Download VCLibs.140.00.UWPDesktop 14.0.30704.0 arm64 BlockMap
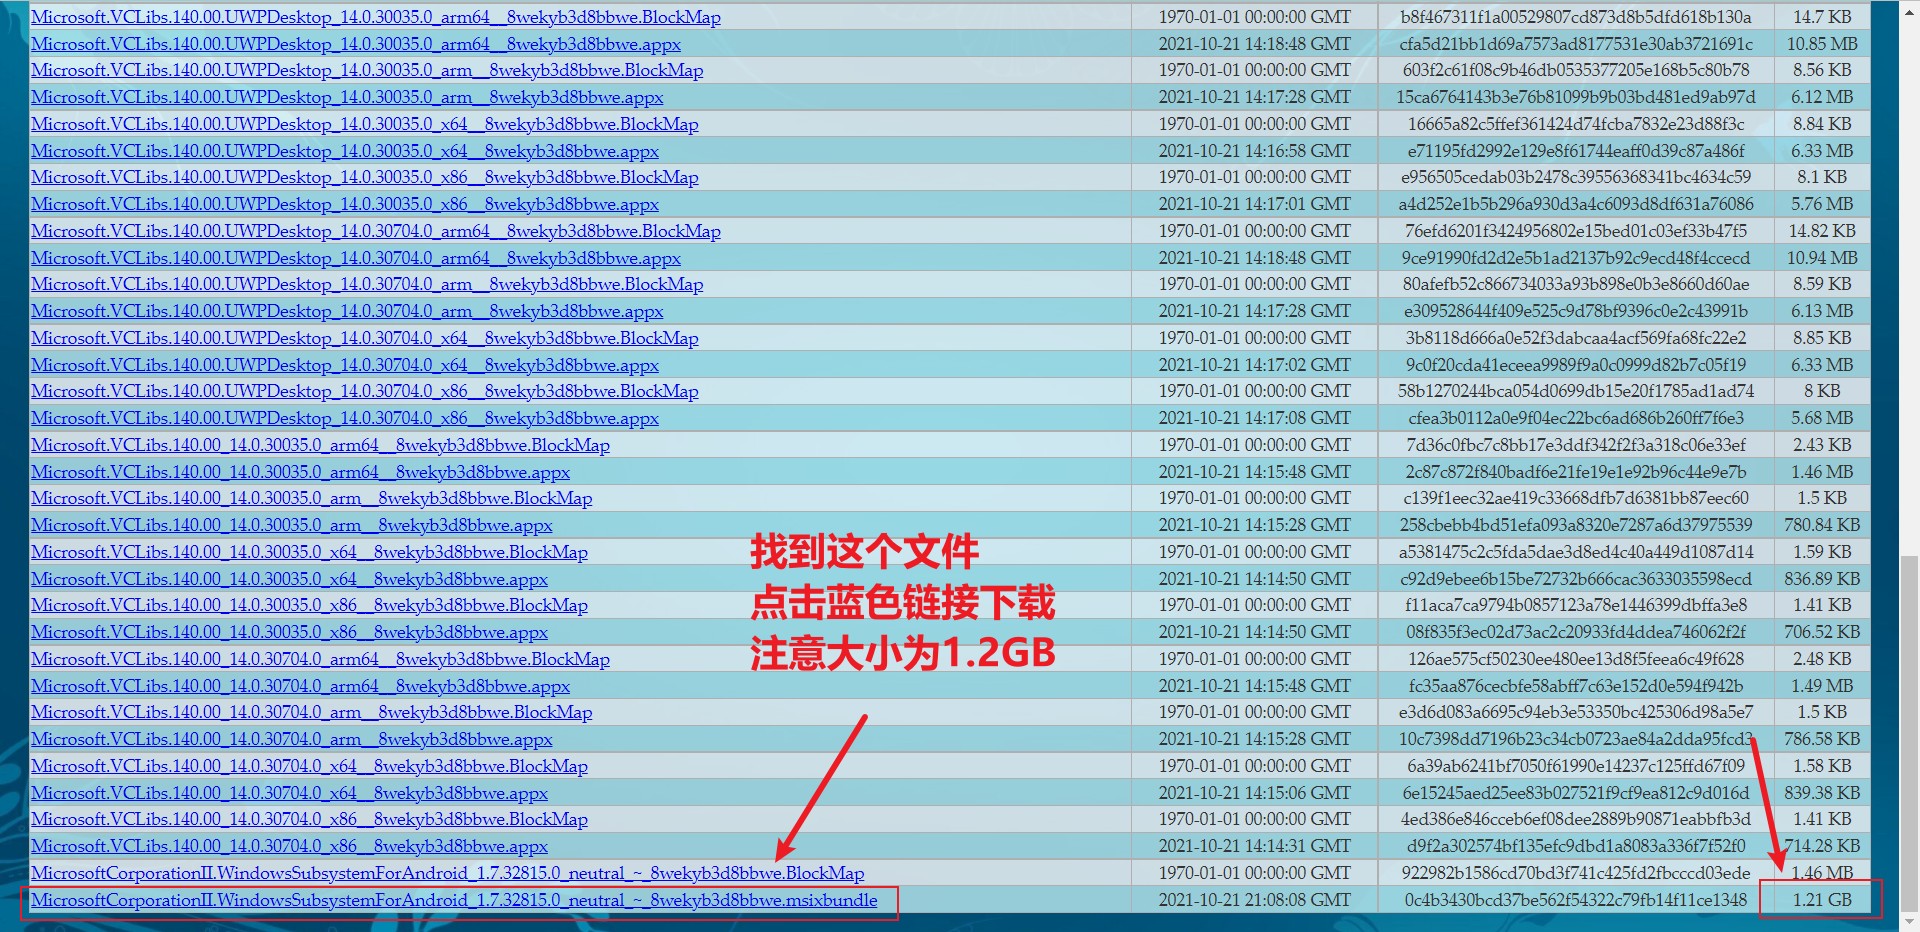The image size is (1920, 932). coord(376,231)
